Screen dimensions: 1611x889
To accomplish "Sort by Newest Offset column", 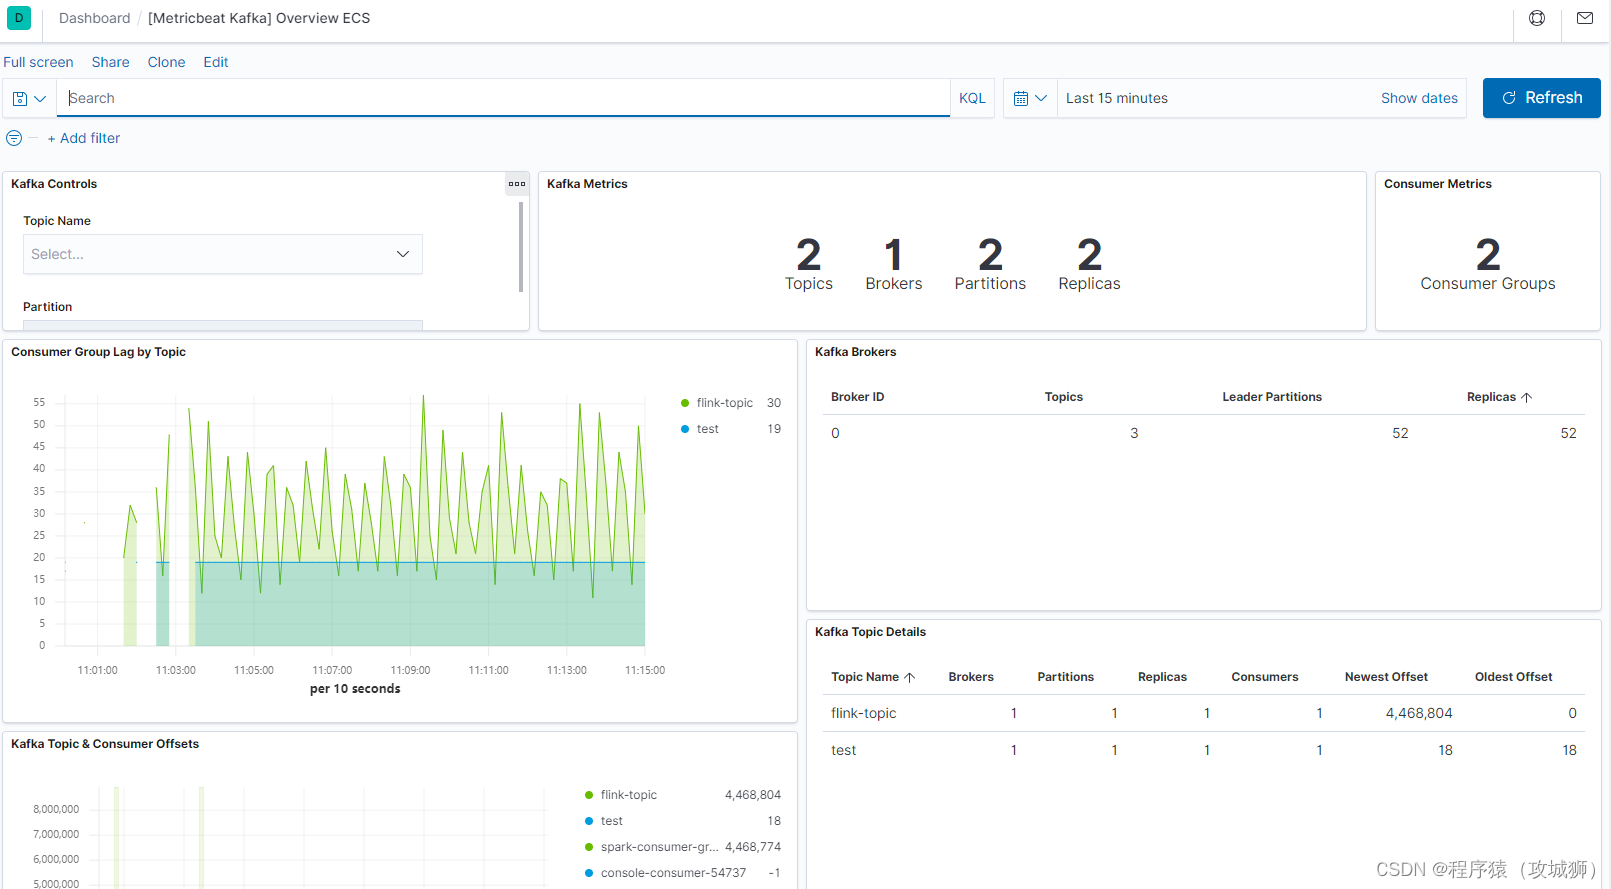I will pyautogui.click(x=1386, y=677).
